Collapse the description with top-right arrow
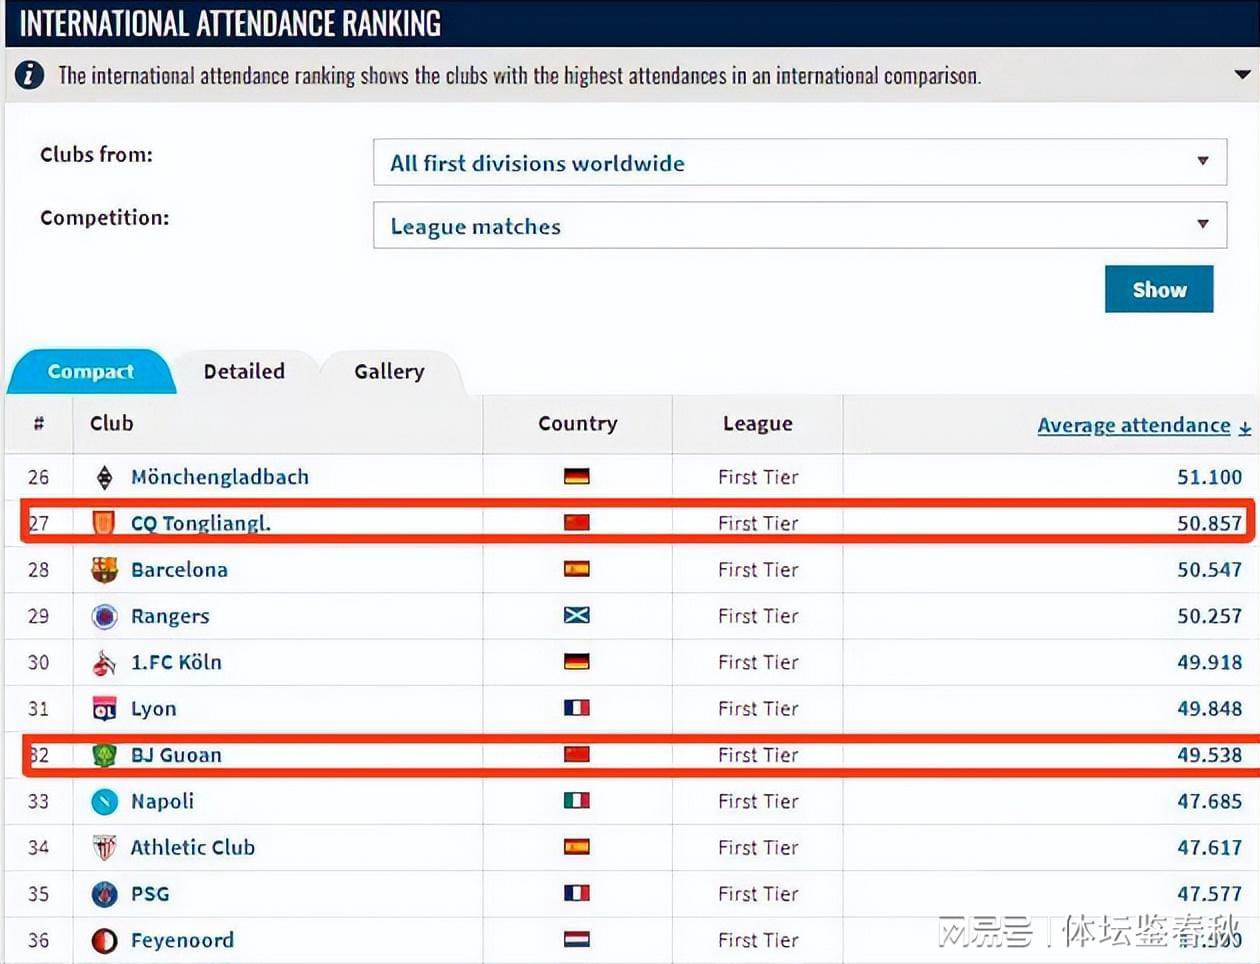Screen dimensions: 1260x964 point(1242,74)
